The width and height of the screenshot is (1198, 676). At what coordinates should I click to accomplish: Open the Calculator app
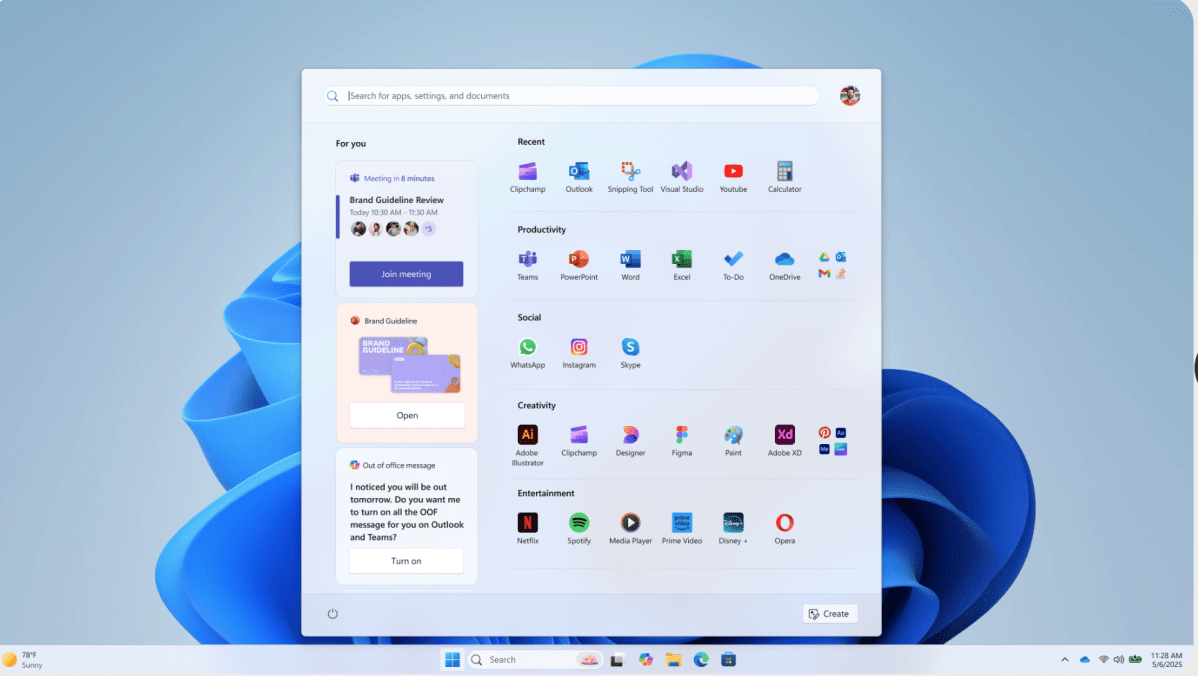(784, 172)
